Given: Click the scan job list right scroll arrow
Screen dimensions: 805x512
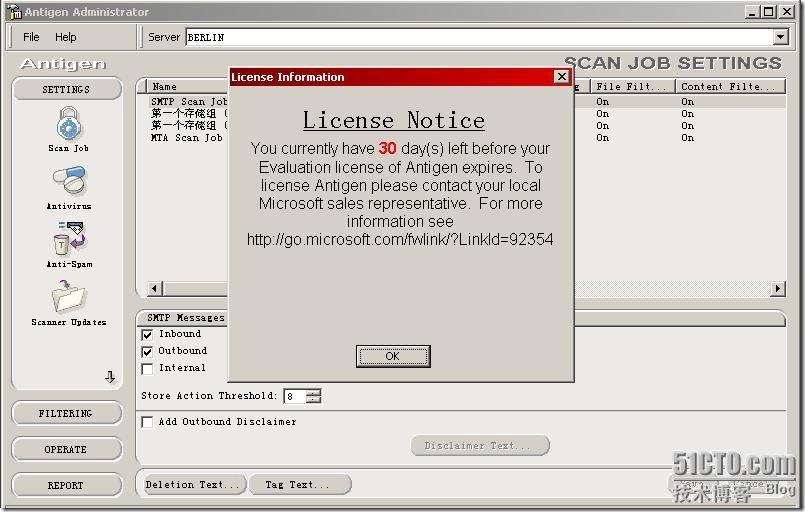Looking at the screenshot, I should (x=778, y=289).
